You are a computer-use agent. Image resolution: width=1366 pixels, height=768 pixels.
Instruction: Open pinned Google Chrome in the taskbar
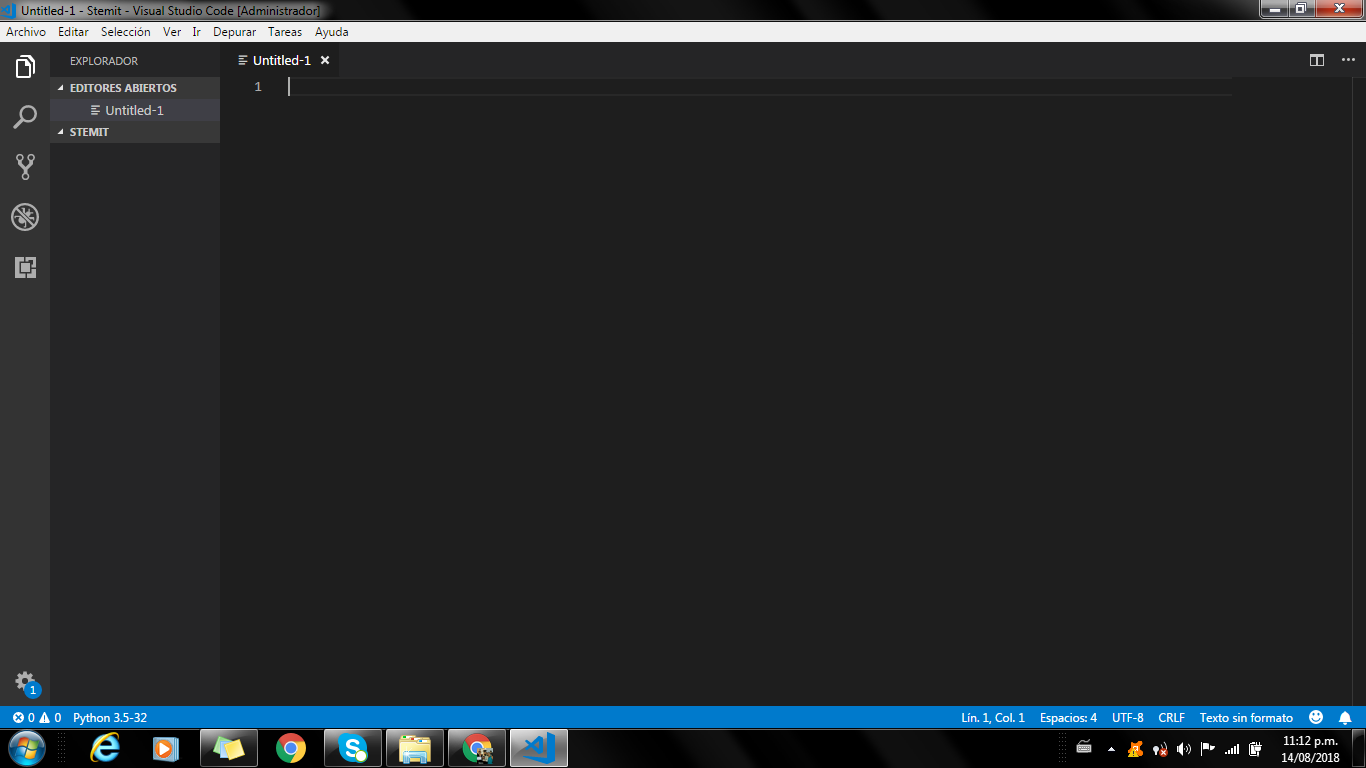(x=291, y=748)
